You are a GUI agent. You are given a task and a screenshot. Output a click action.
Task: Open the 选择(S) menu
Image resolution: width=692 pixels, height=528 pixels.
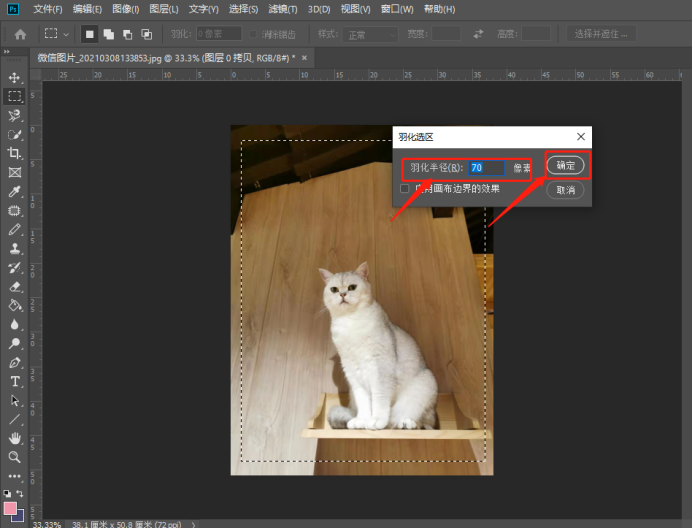243,9
